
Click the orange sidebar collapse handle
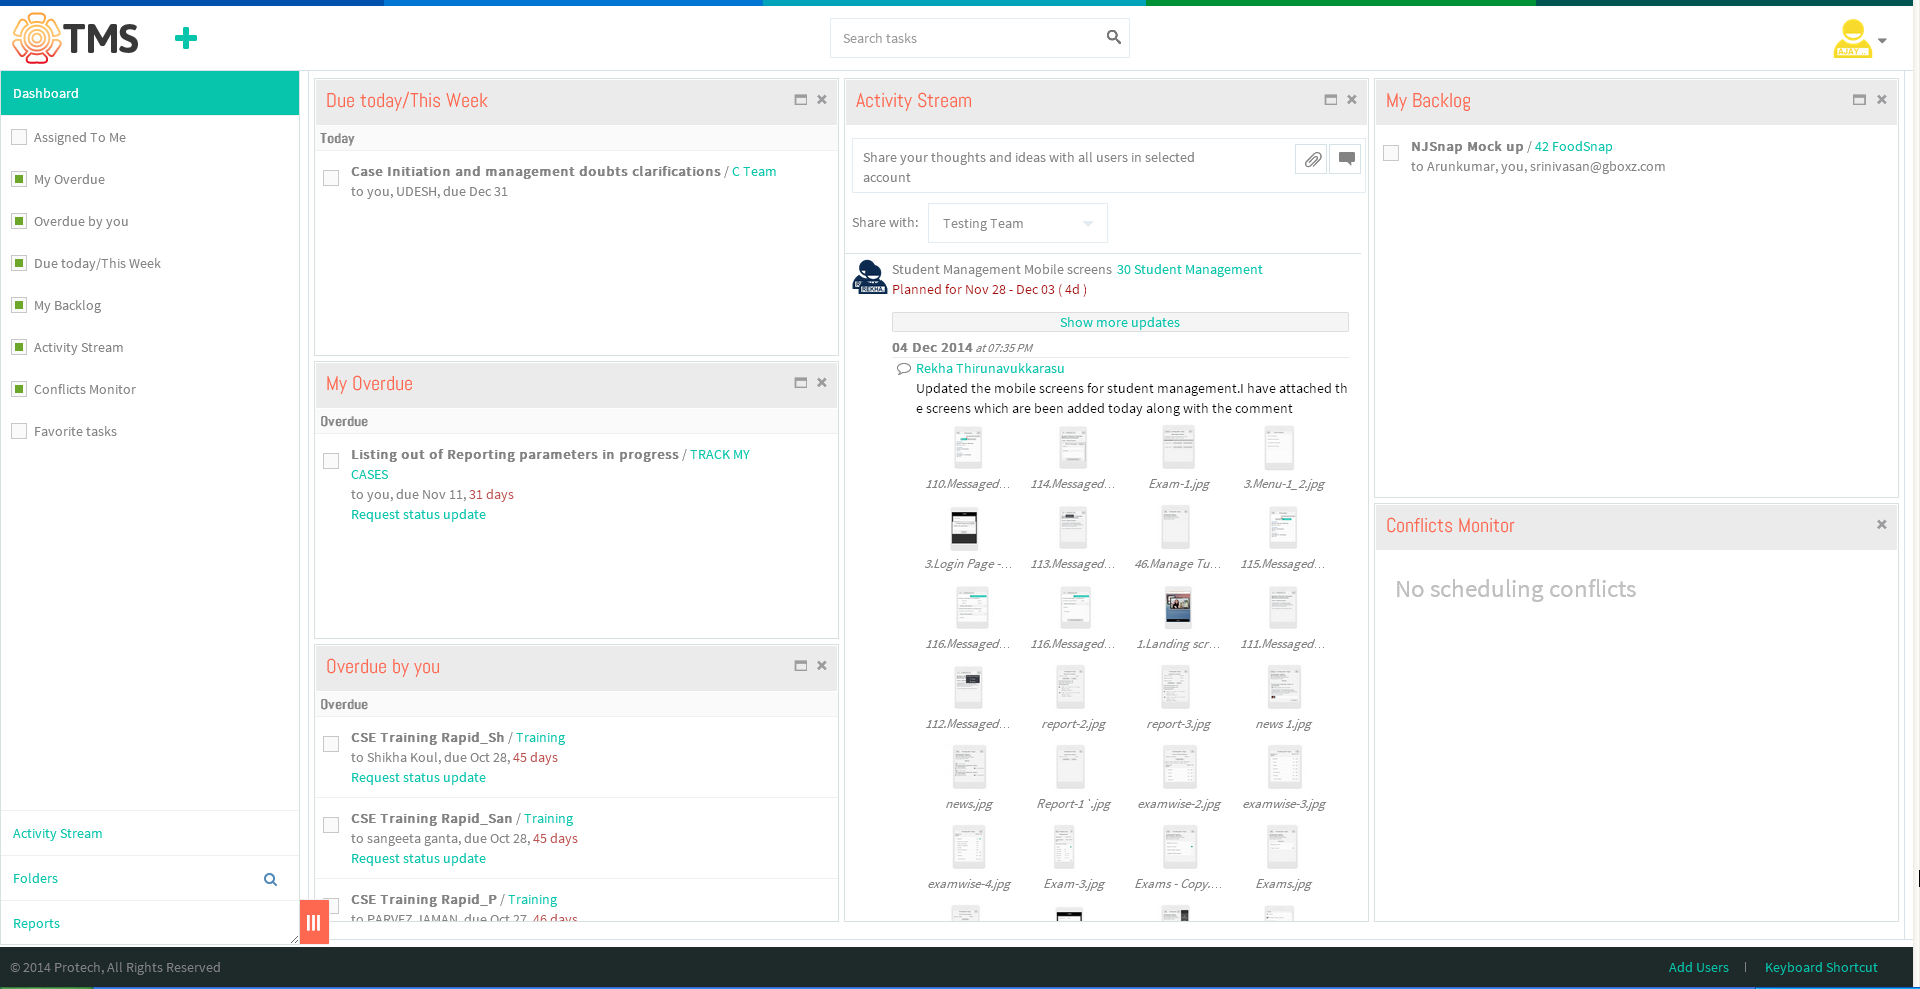314,922
